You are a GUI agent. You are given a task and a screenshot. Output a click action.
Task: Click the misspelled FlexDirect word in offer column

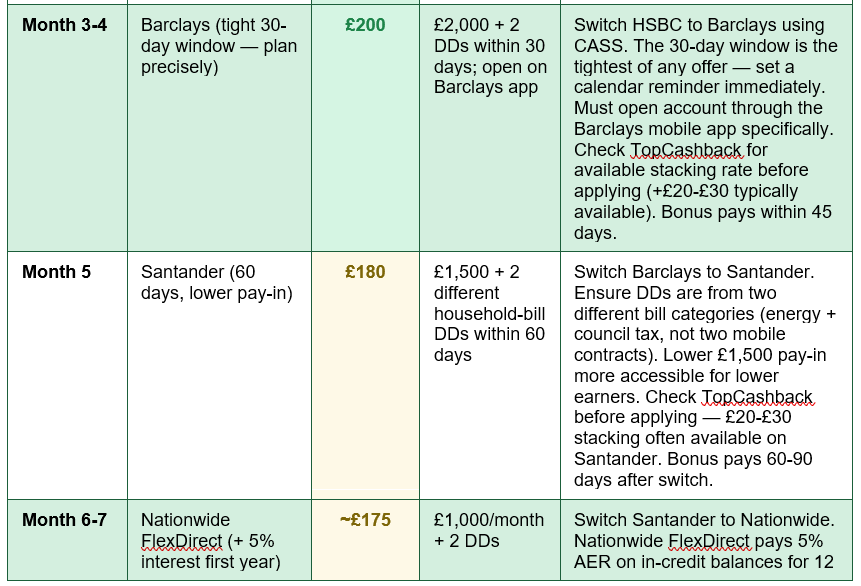[181, 542]
